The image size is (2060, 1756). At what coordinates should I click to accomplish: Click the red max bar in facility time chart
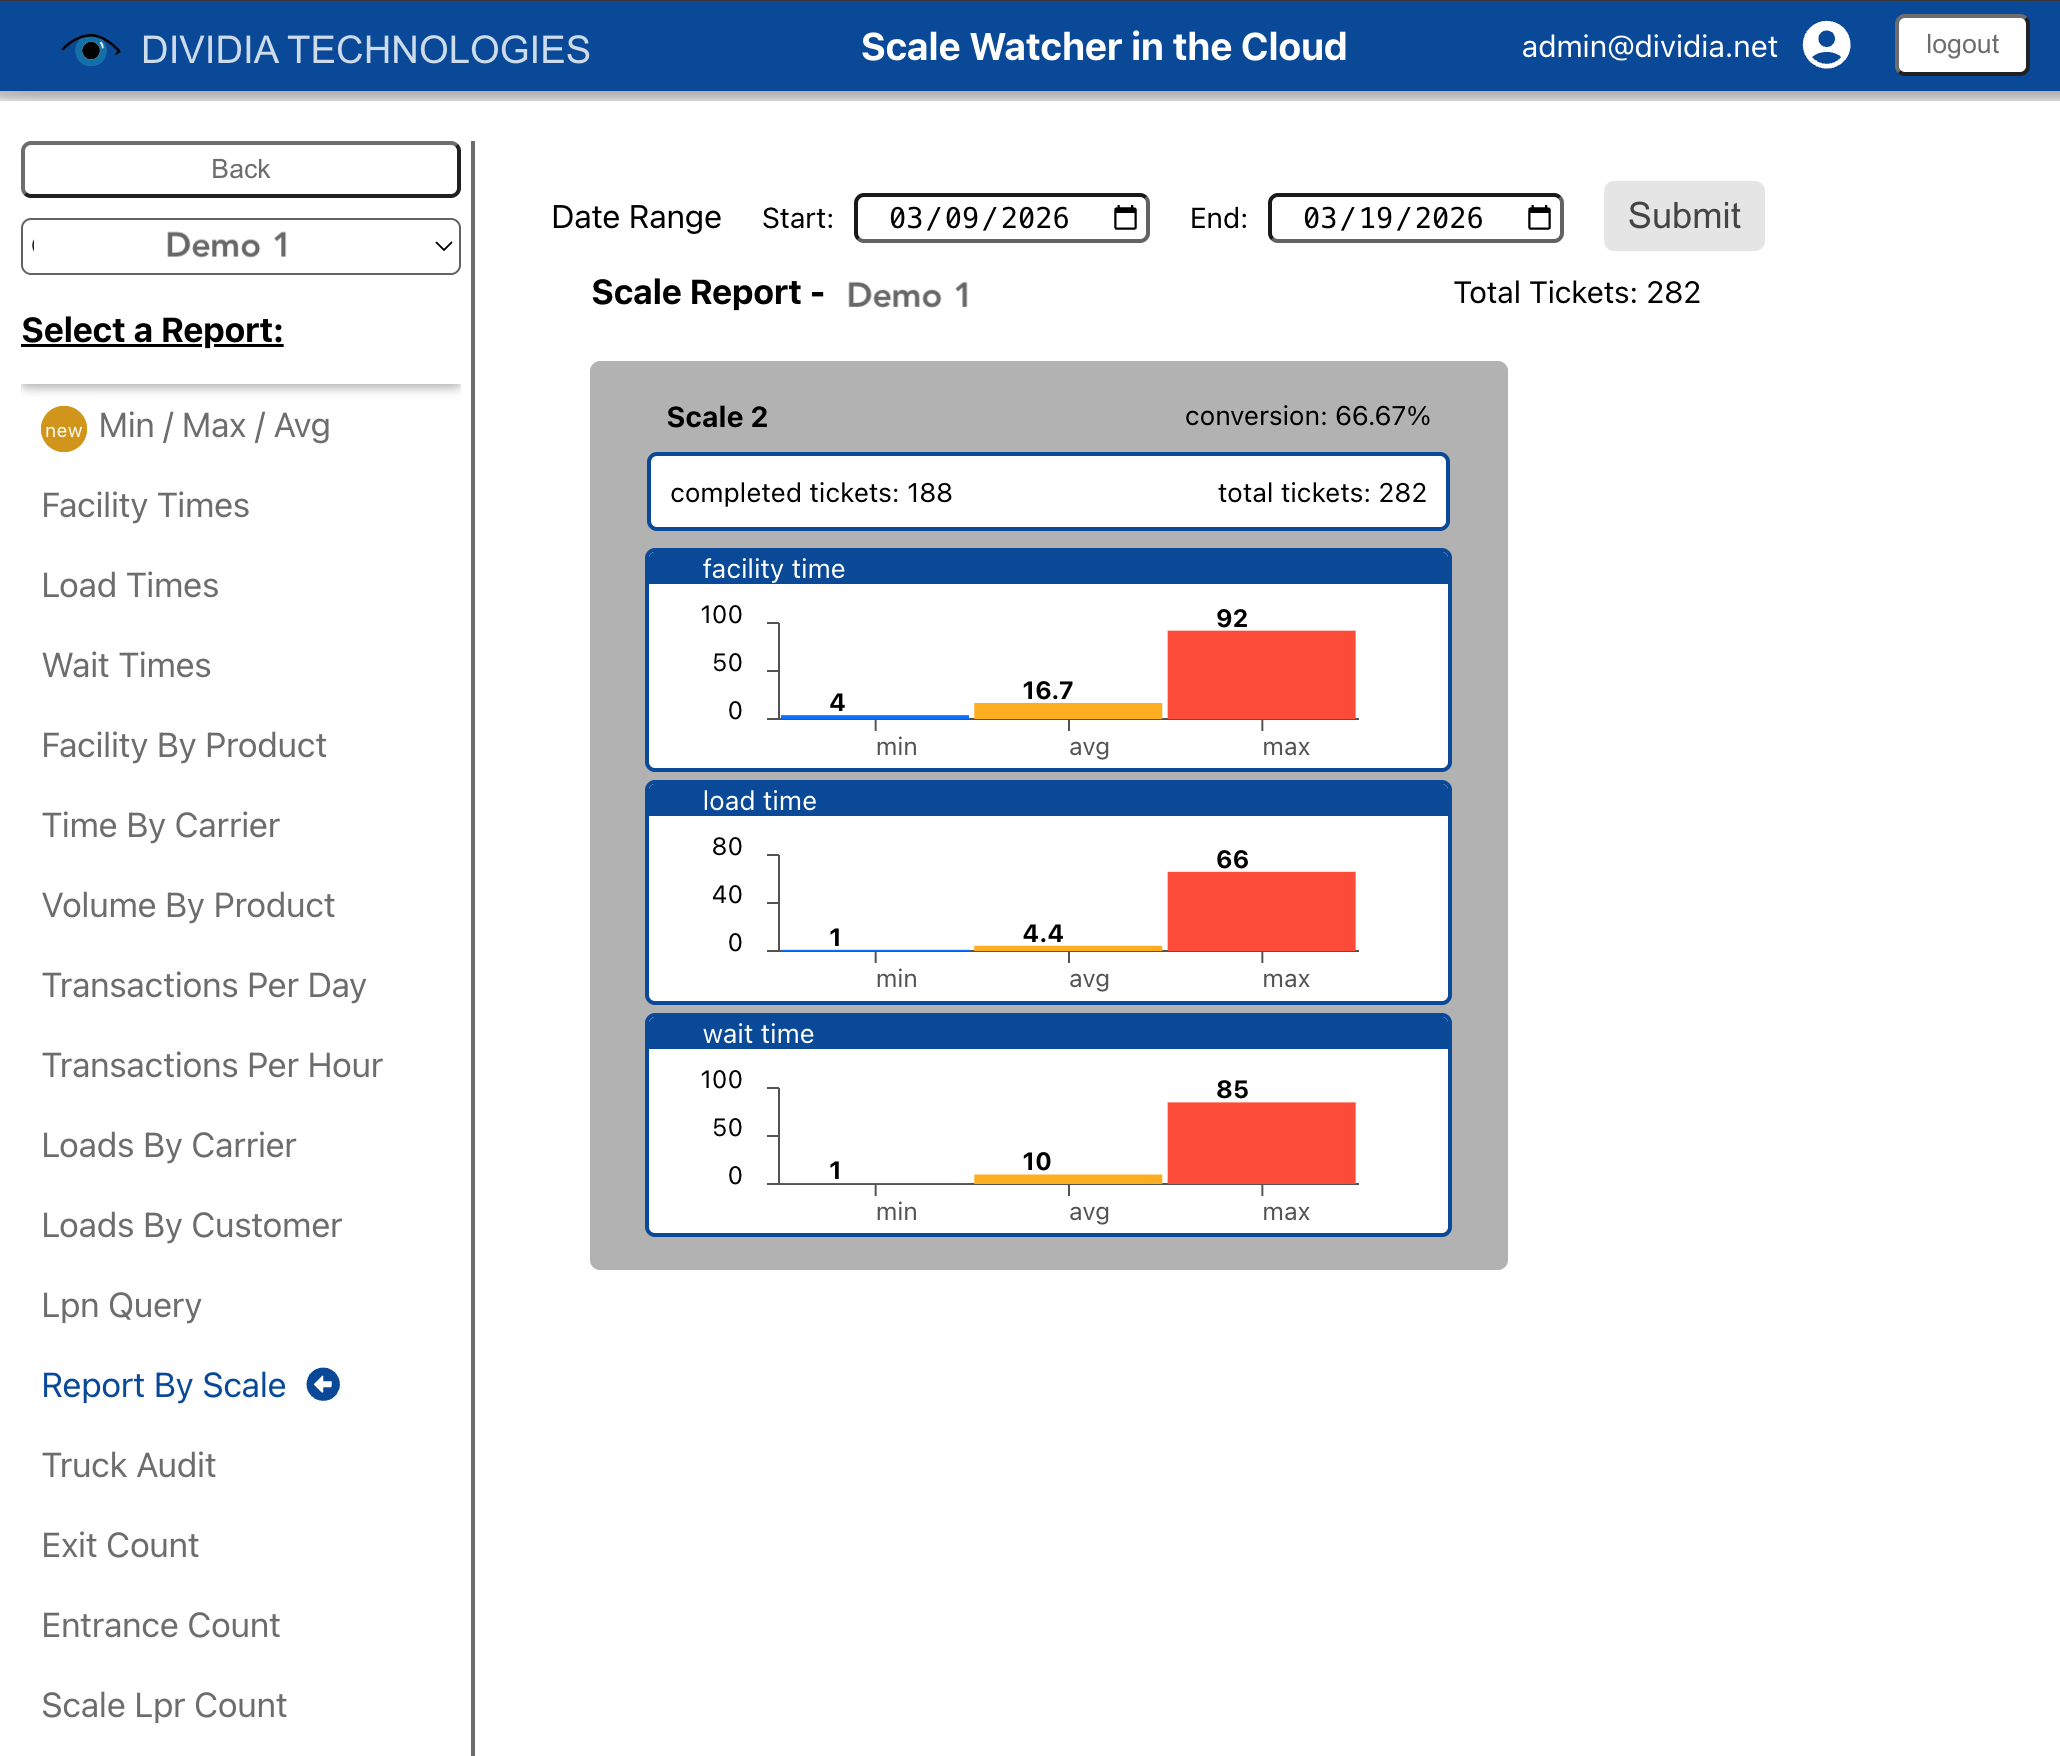1261,674
